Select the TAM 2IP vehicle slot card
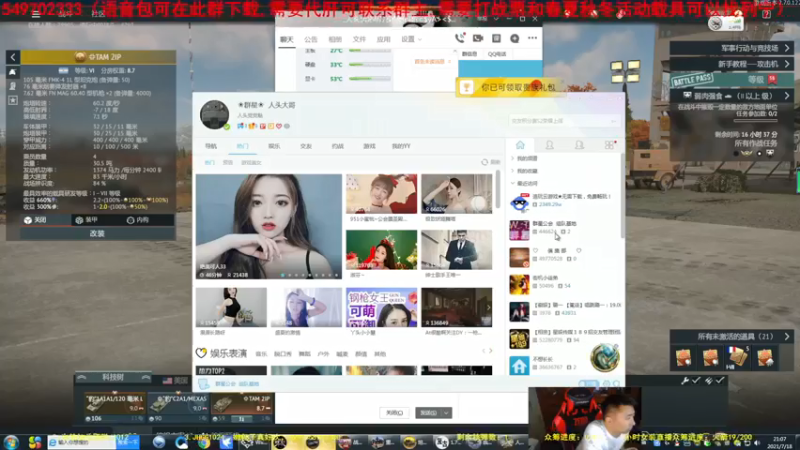 (x=242, y=408)
